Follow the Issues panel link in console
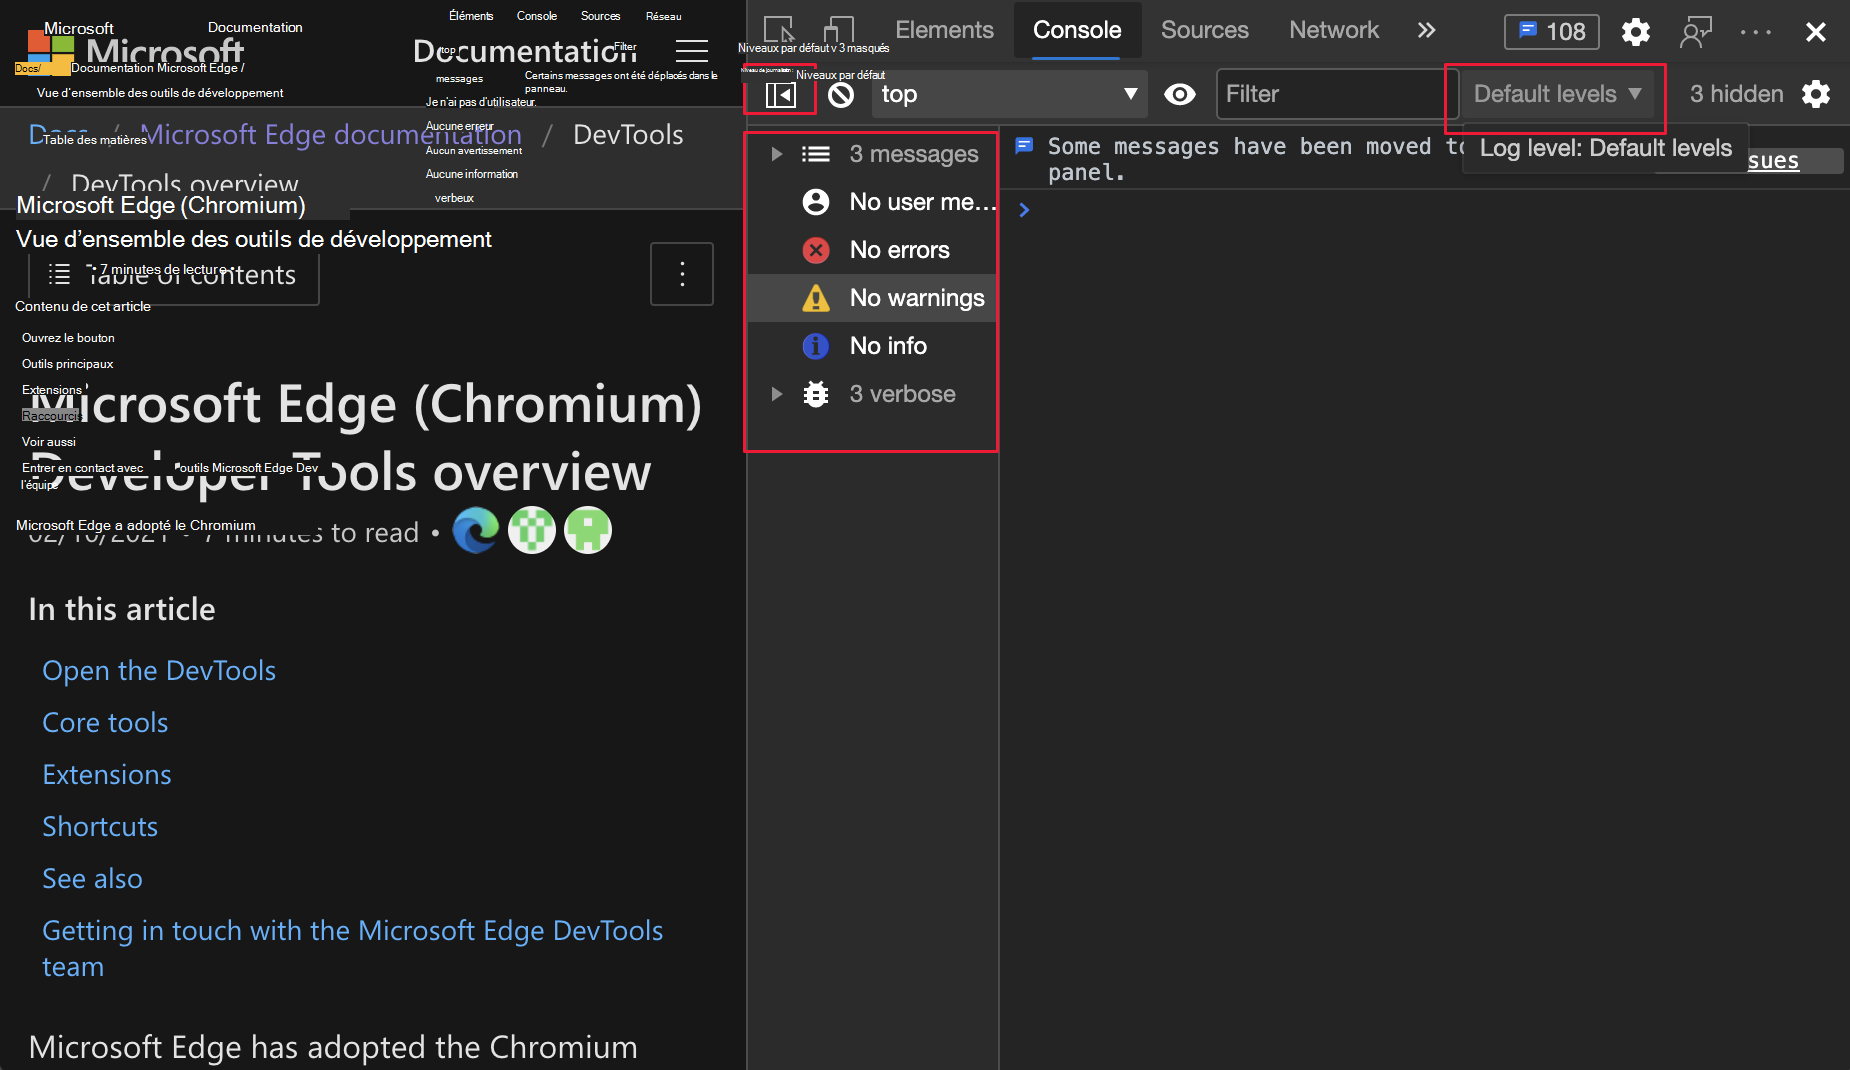 pyautogui.click(x=1774, y=161)
